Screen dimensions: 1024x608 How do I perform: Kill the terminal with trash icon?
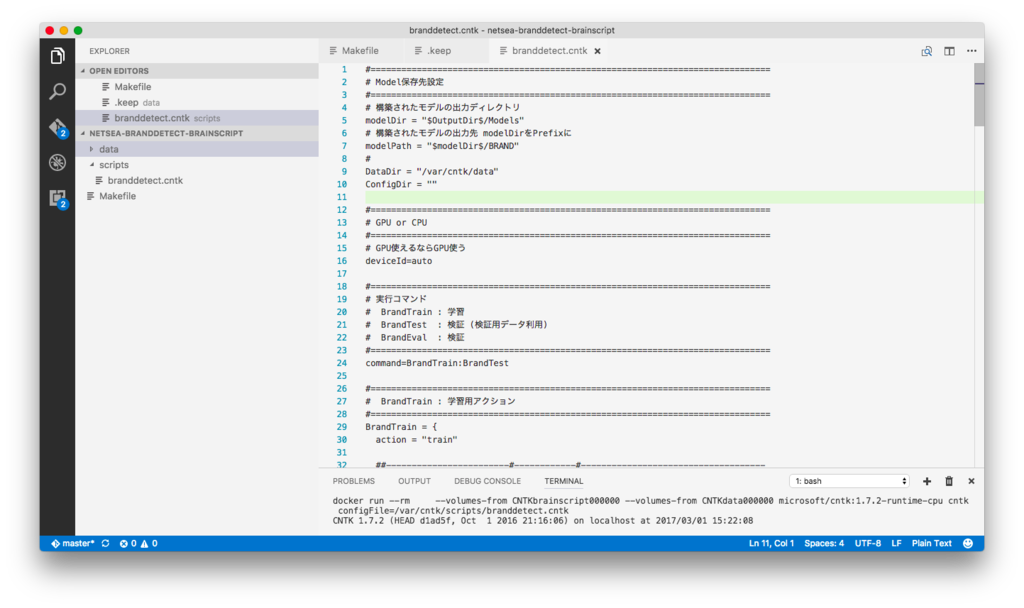click(x=949, y=481)
